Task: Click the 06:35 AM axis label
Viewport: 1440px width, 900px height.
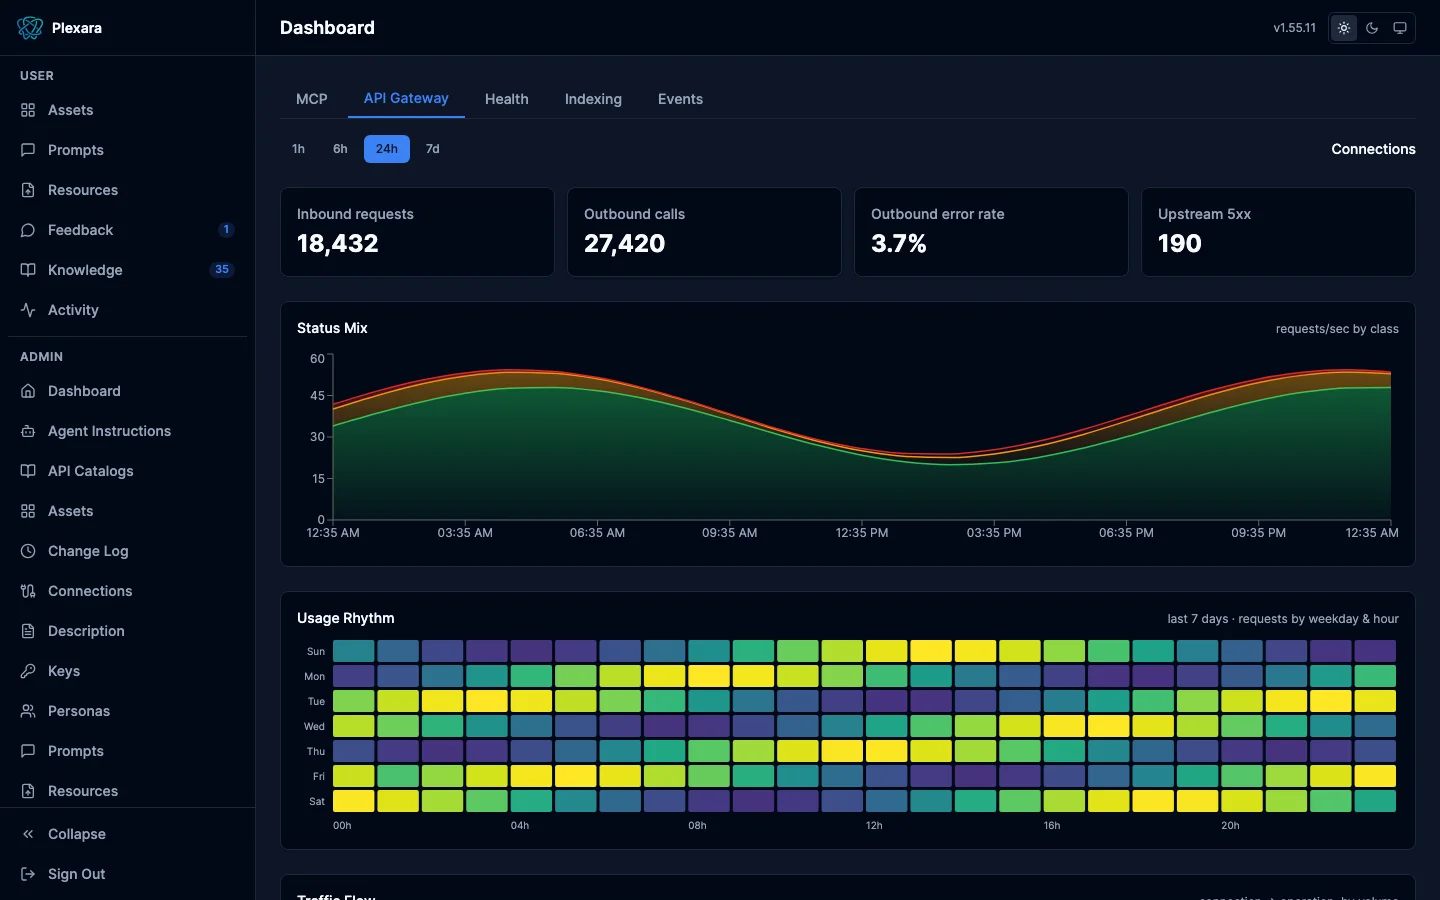Action: (597, 533)
